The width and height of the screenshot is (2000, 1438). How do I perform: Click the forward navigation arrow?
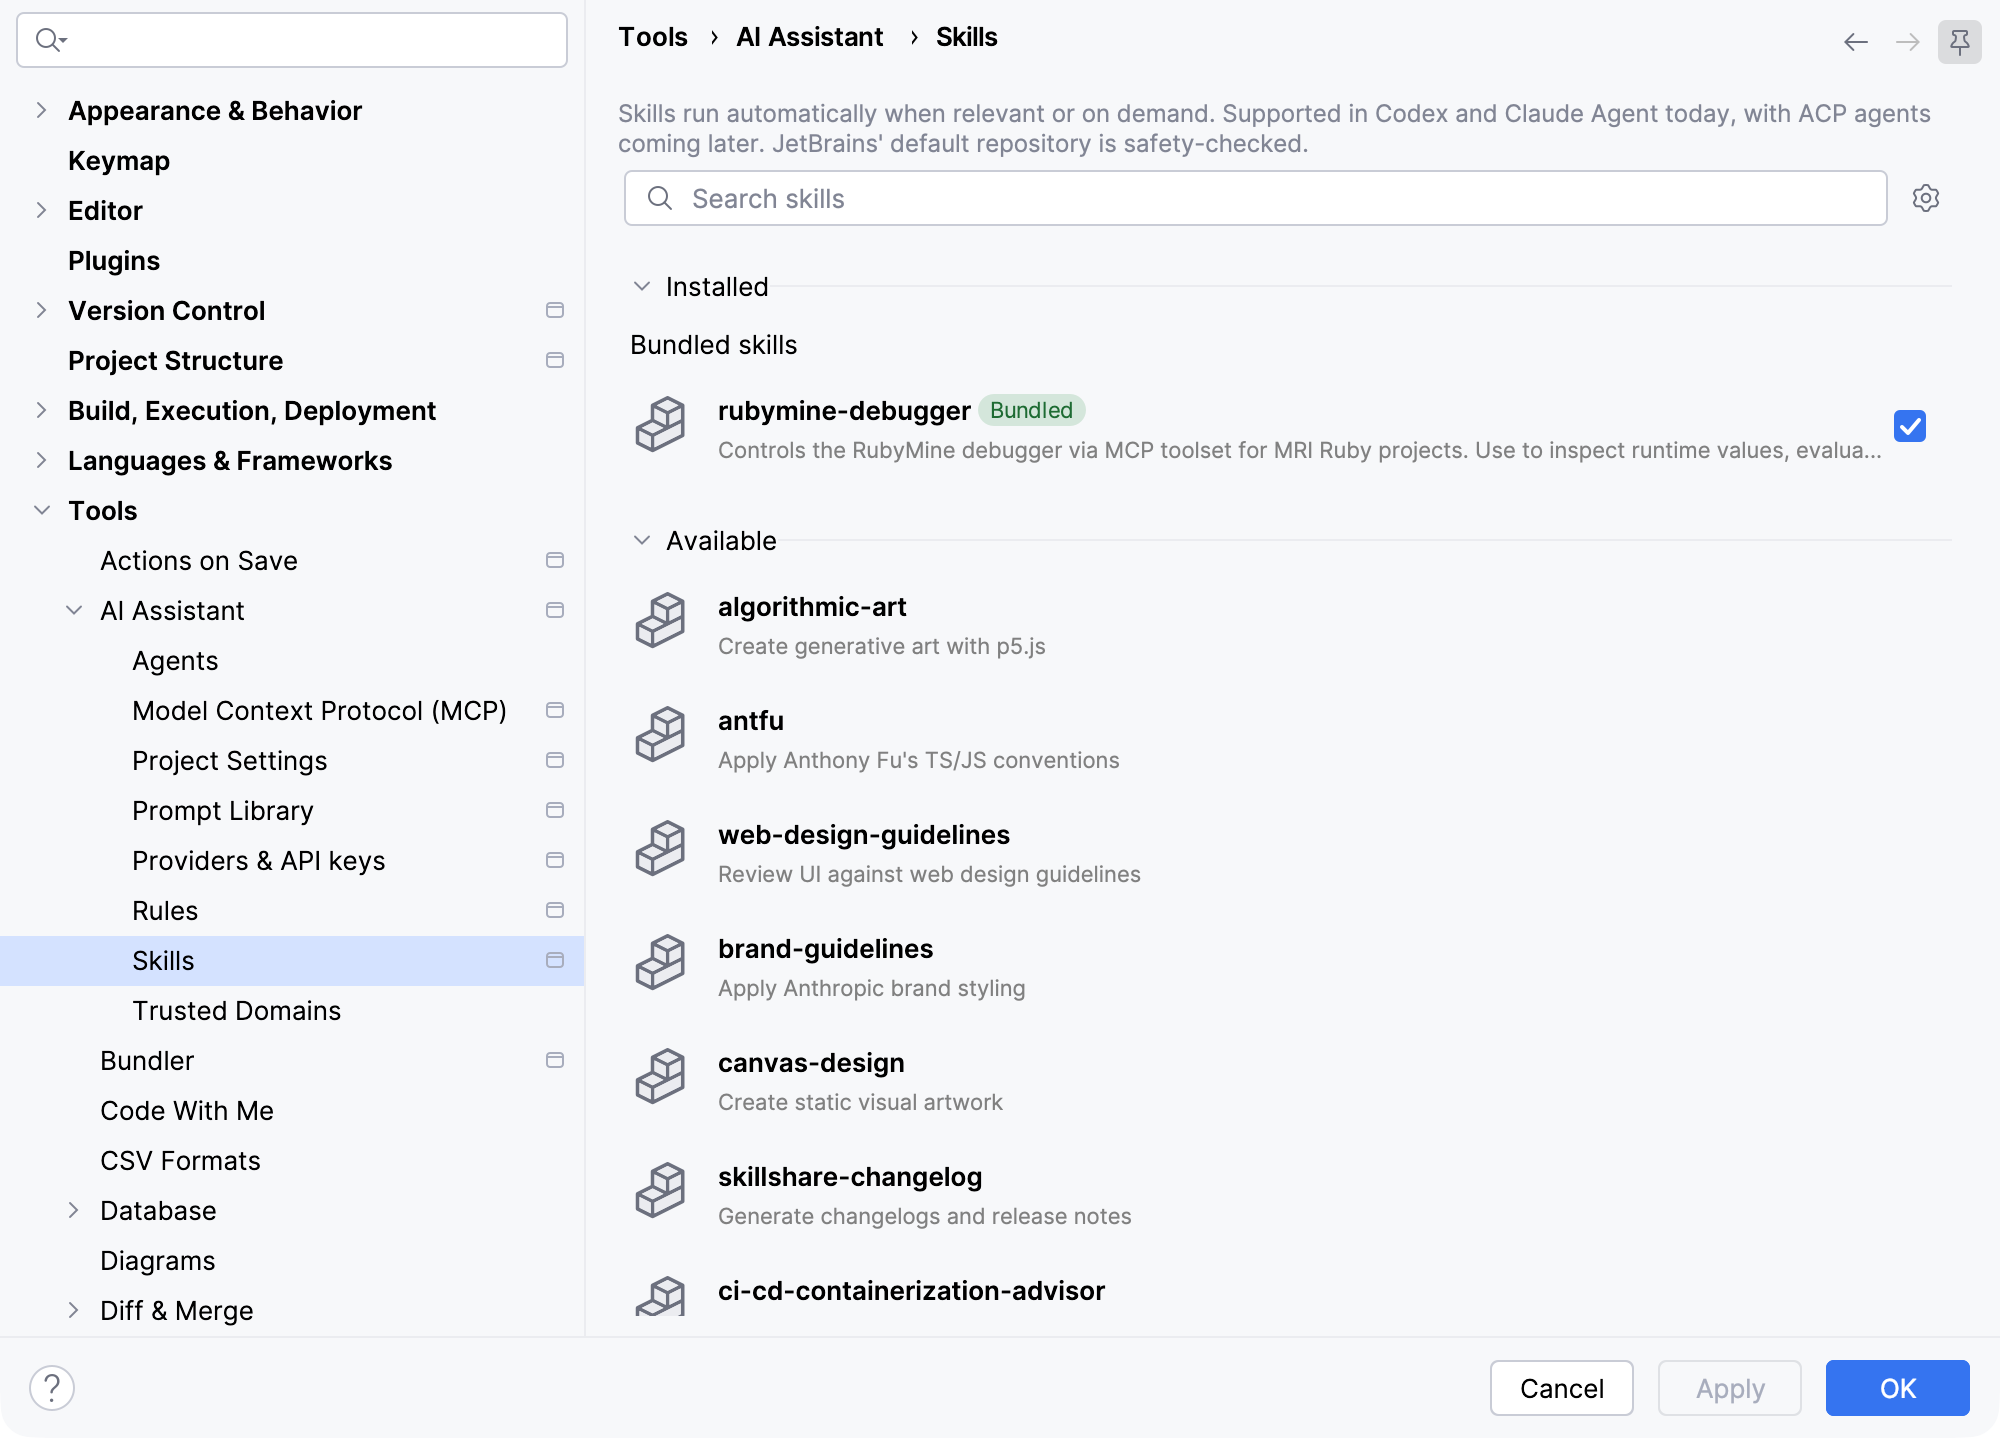[x=1908, y=41]
